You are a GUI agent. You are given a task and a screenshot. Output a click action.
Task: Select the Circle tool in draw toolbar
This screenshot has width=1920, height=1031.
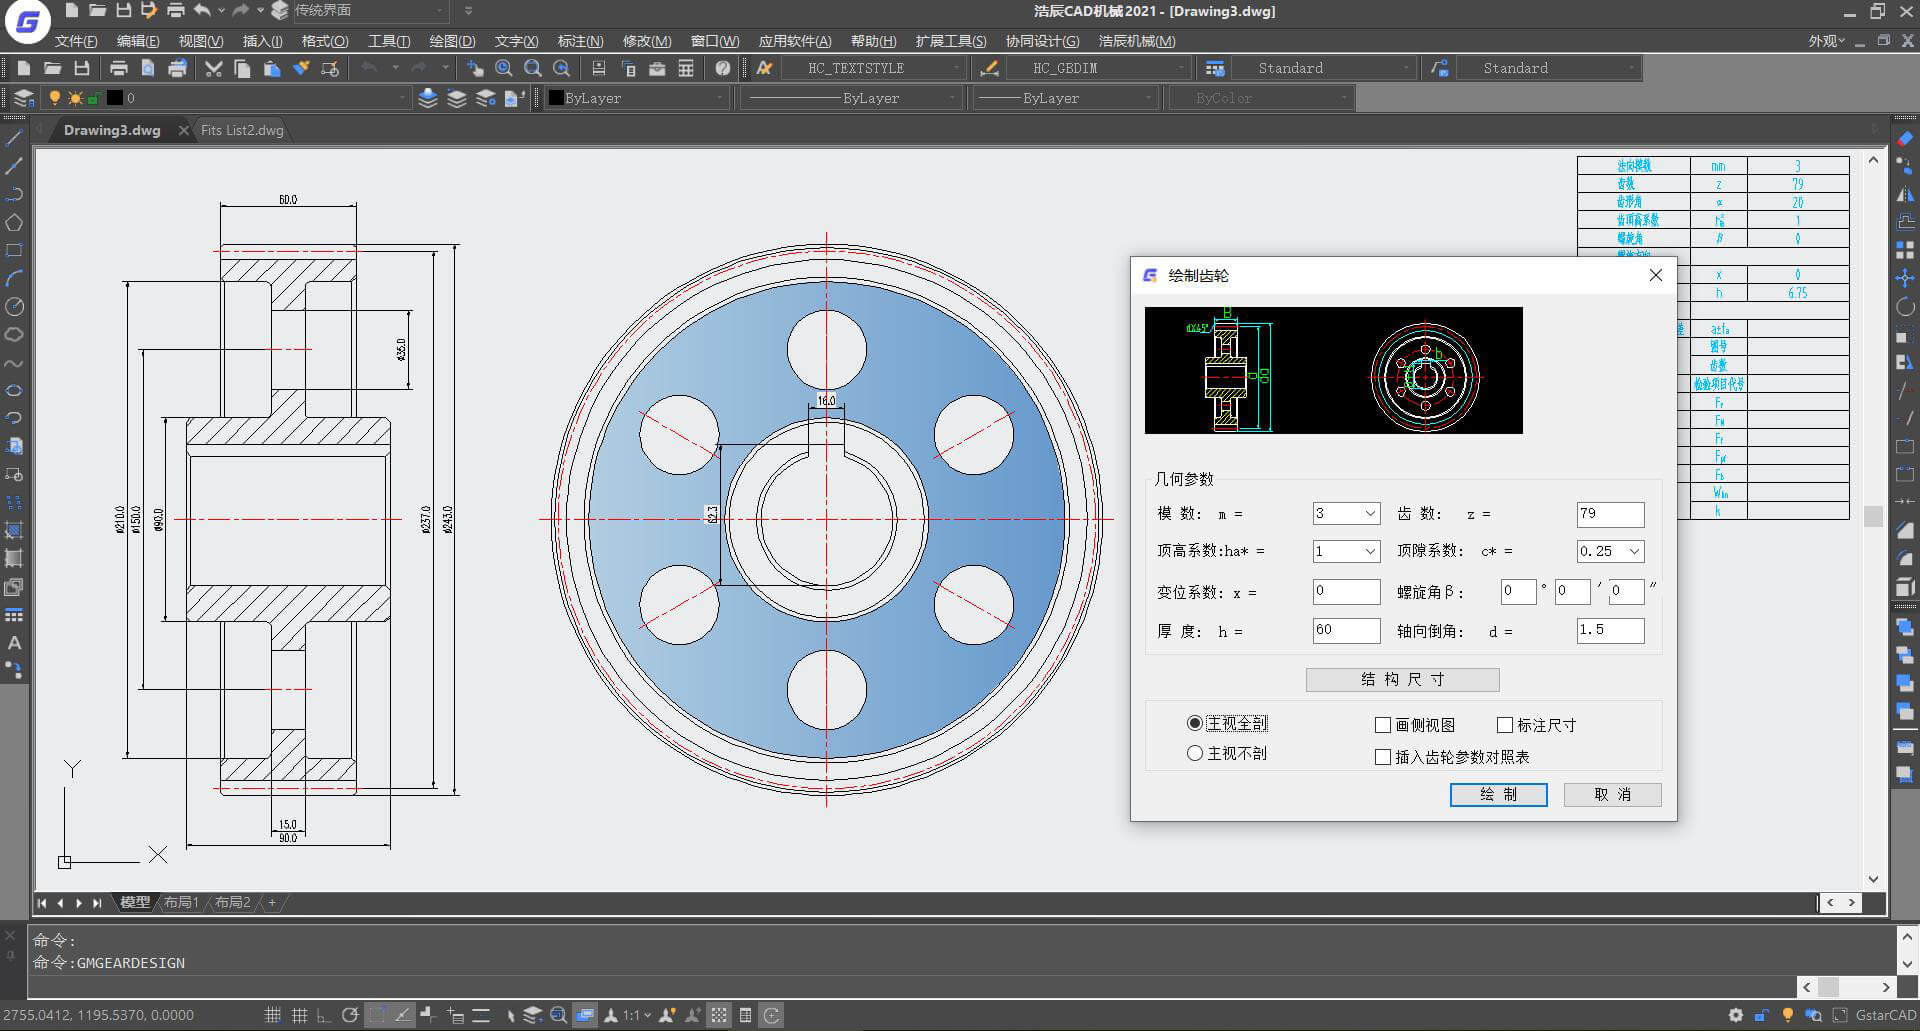tap(14, 306)
